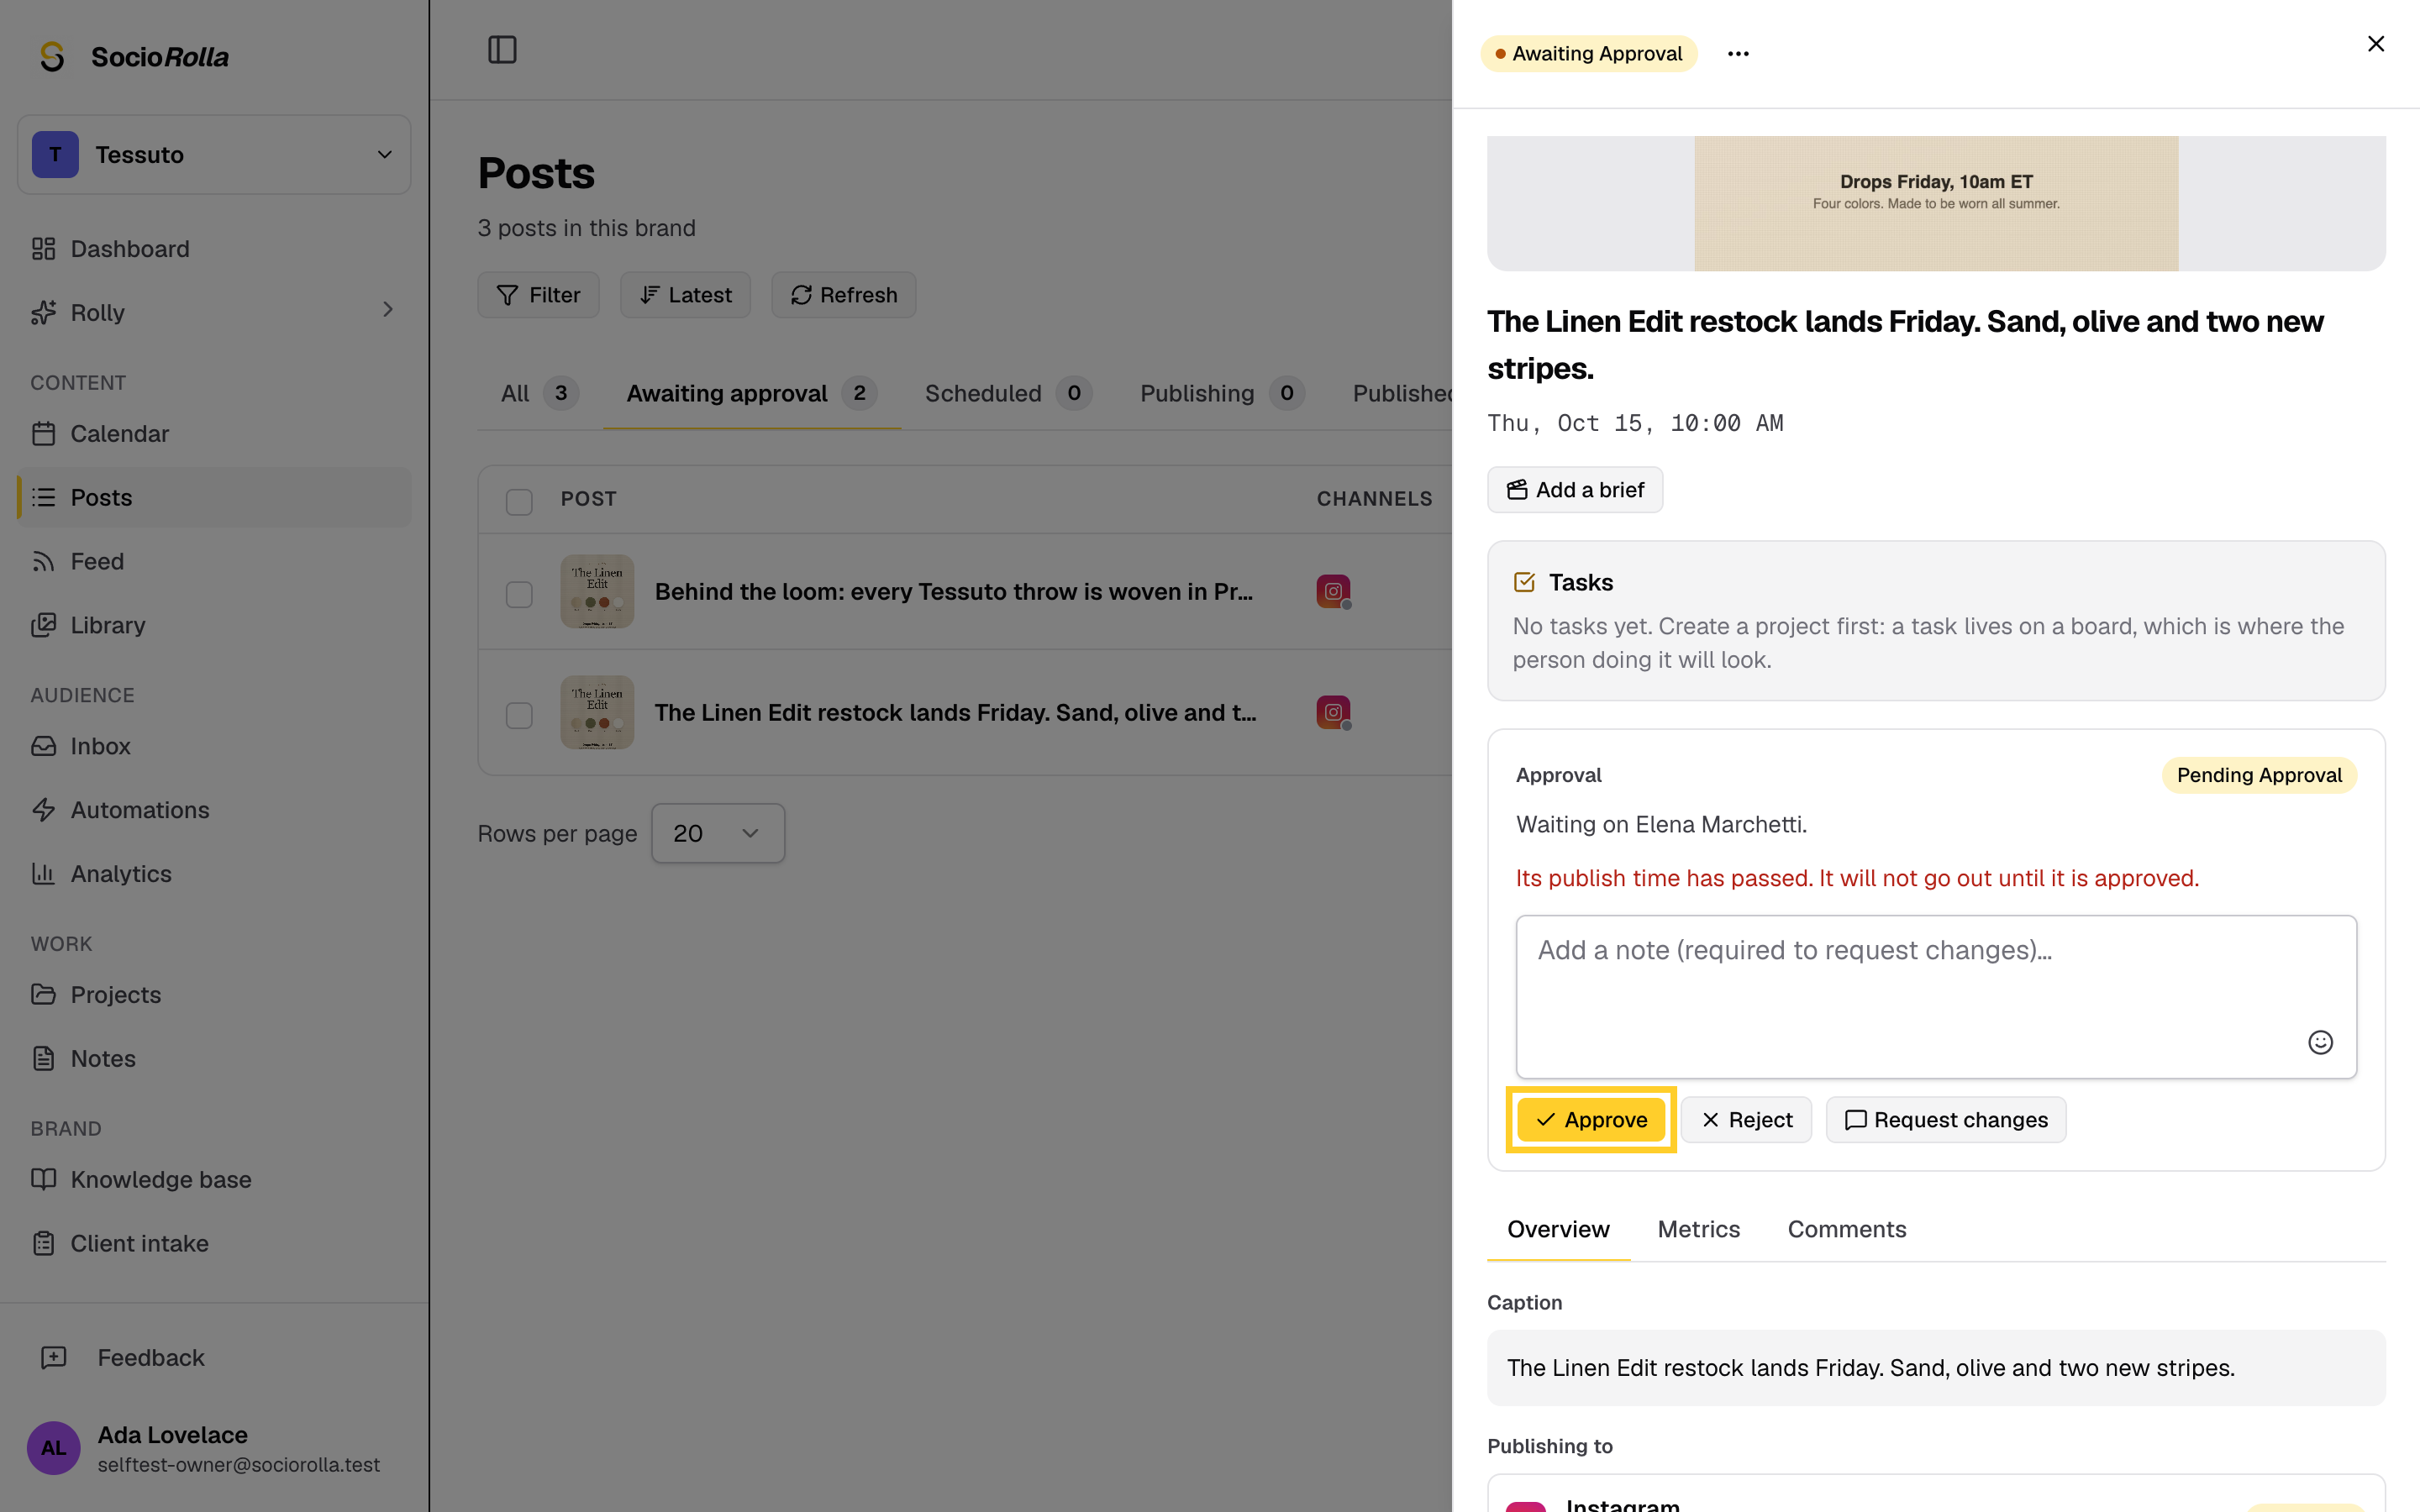Open Calendar in sidebar

click(214, 434)
